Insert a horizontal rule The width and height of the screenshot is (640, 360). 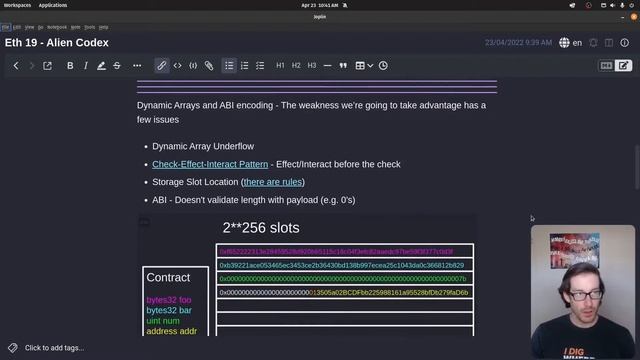[327, 66]
